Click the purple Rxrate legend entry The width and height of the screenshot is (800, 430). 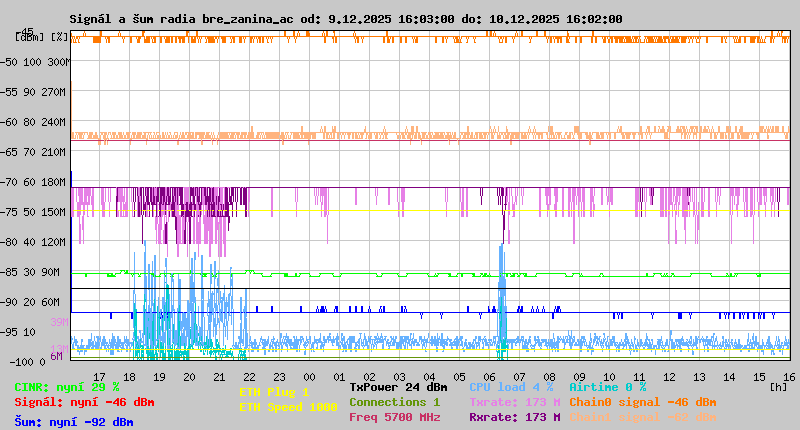click(x=514, y=417)
